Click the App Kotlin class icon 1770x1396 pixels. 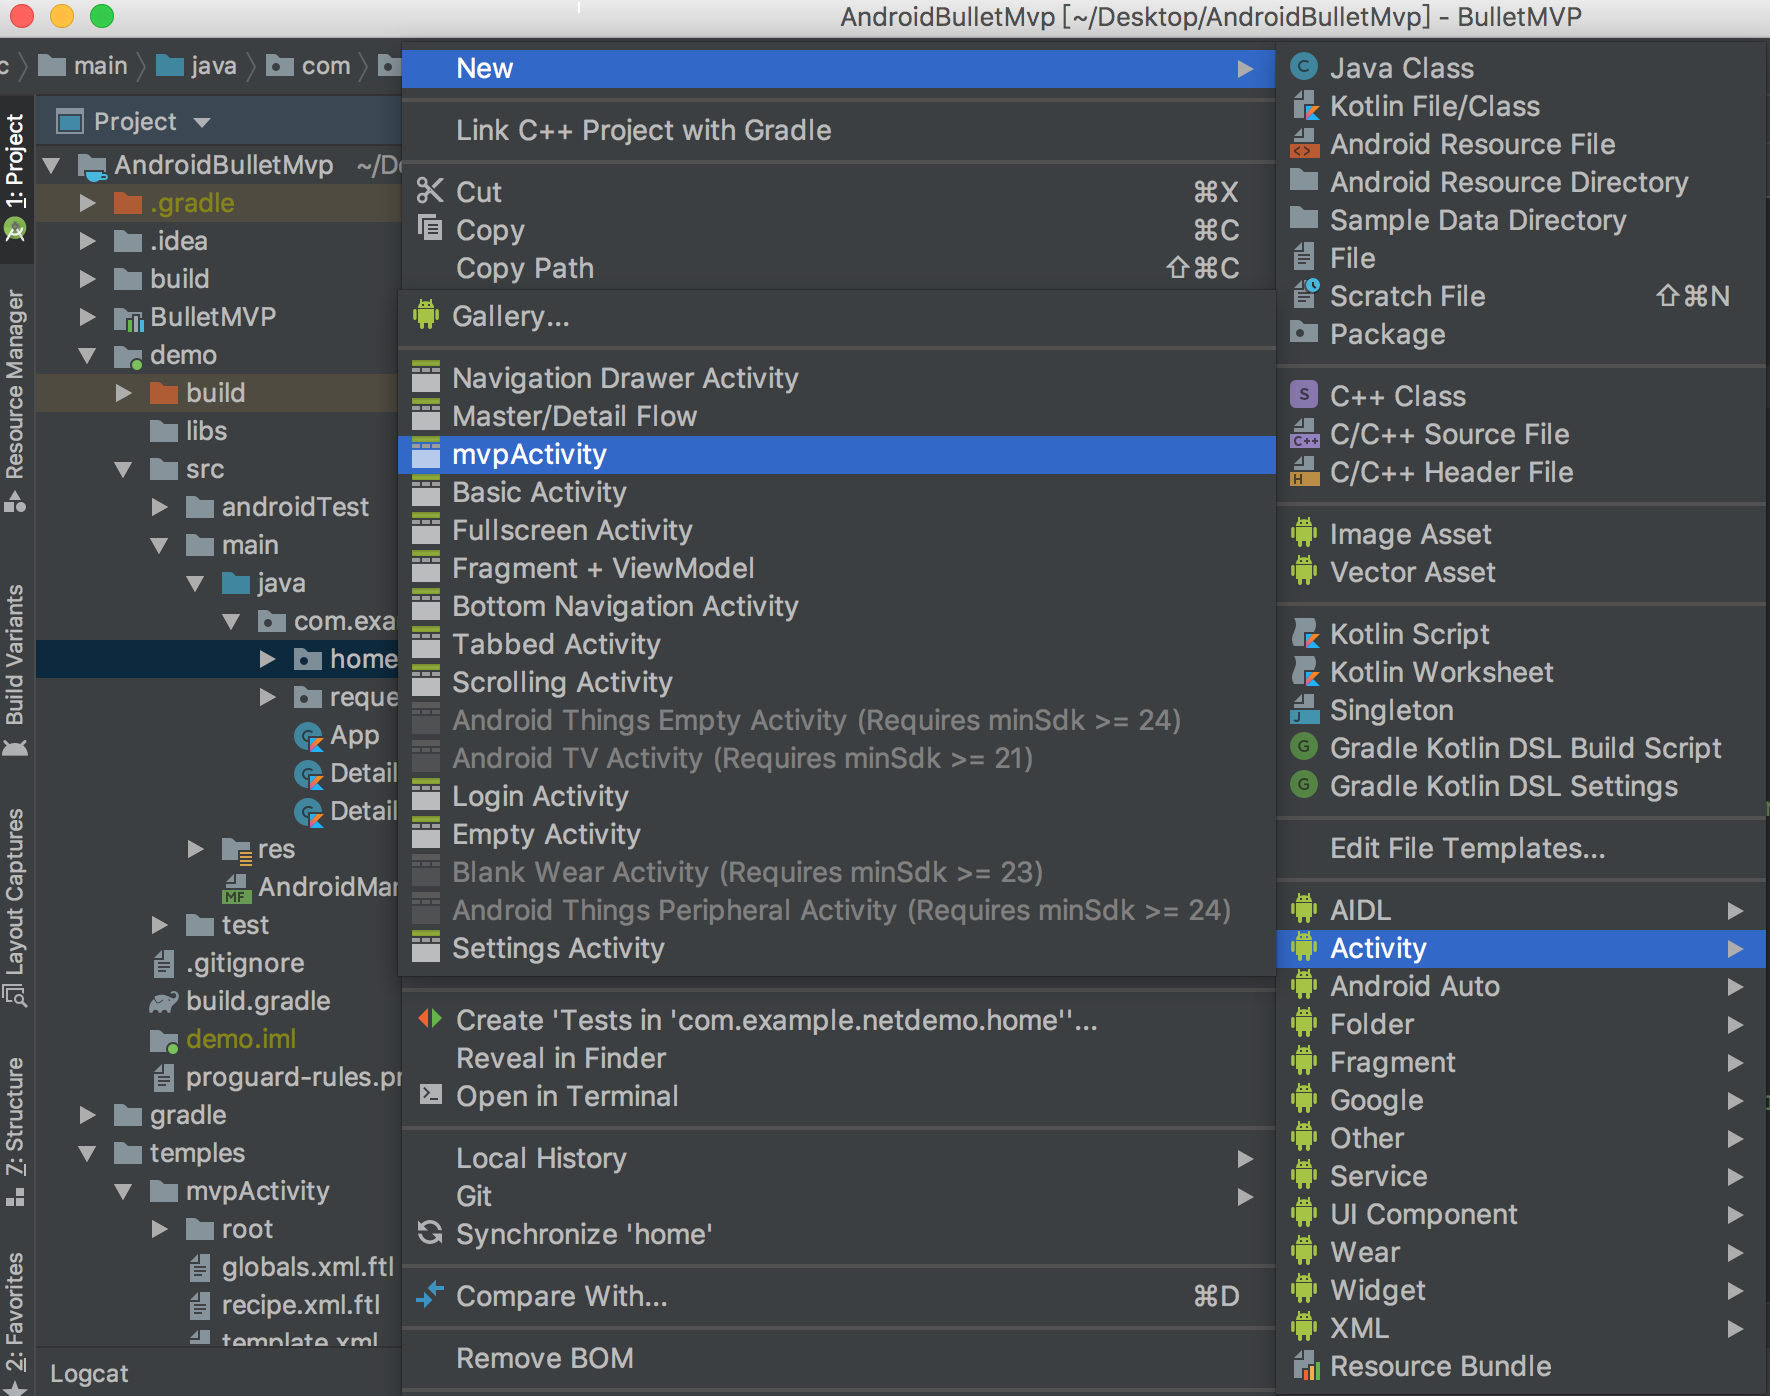pos(308,737)
